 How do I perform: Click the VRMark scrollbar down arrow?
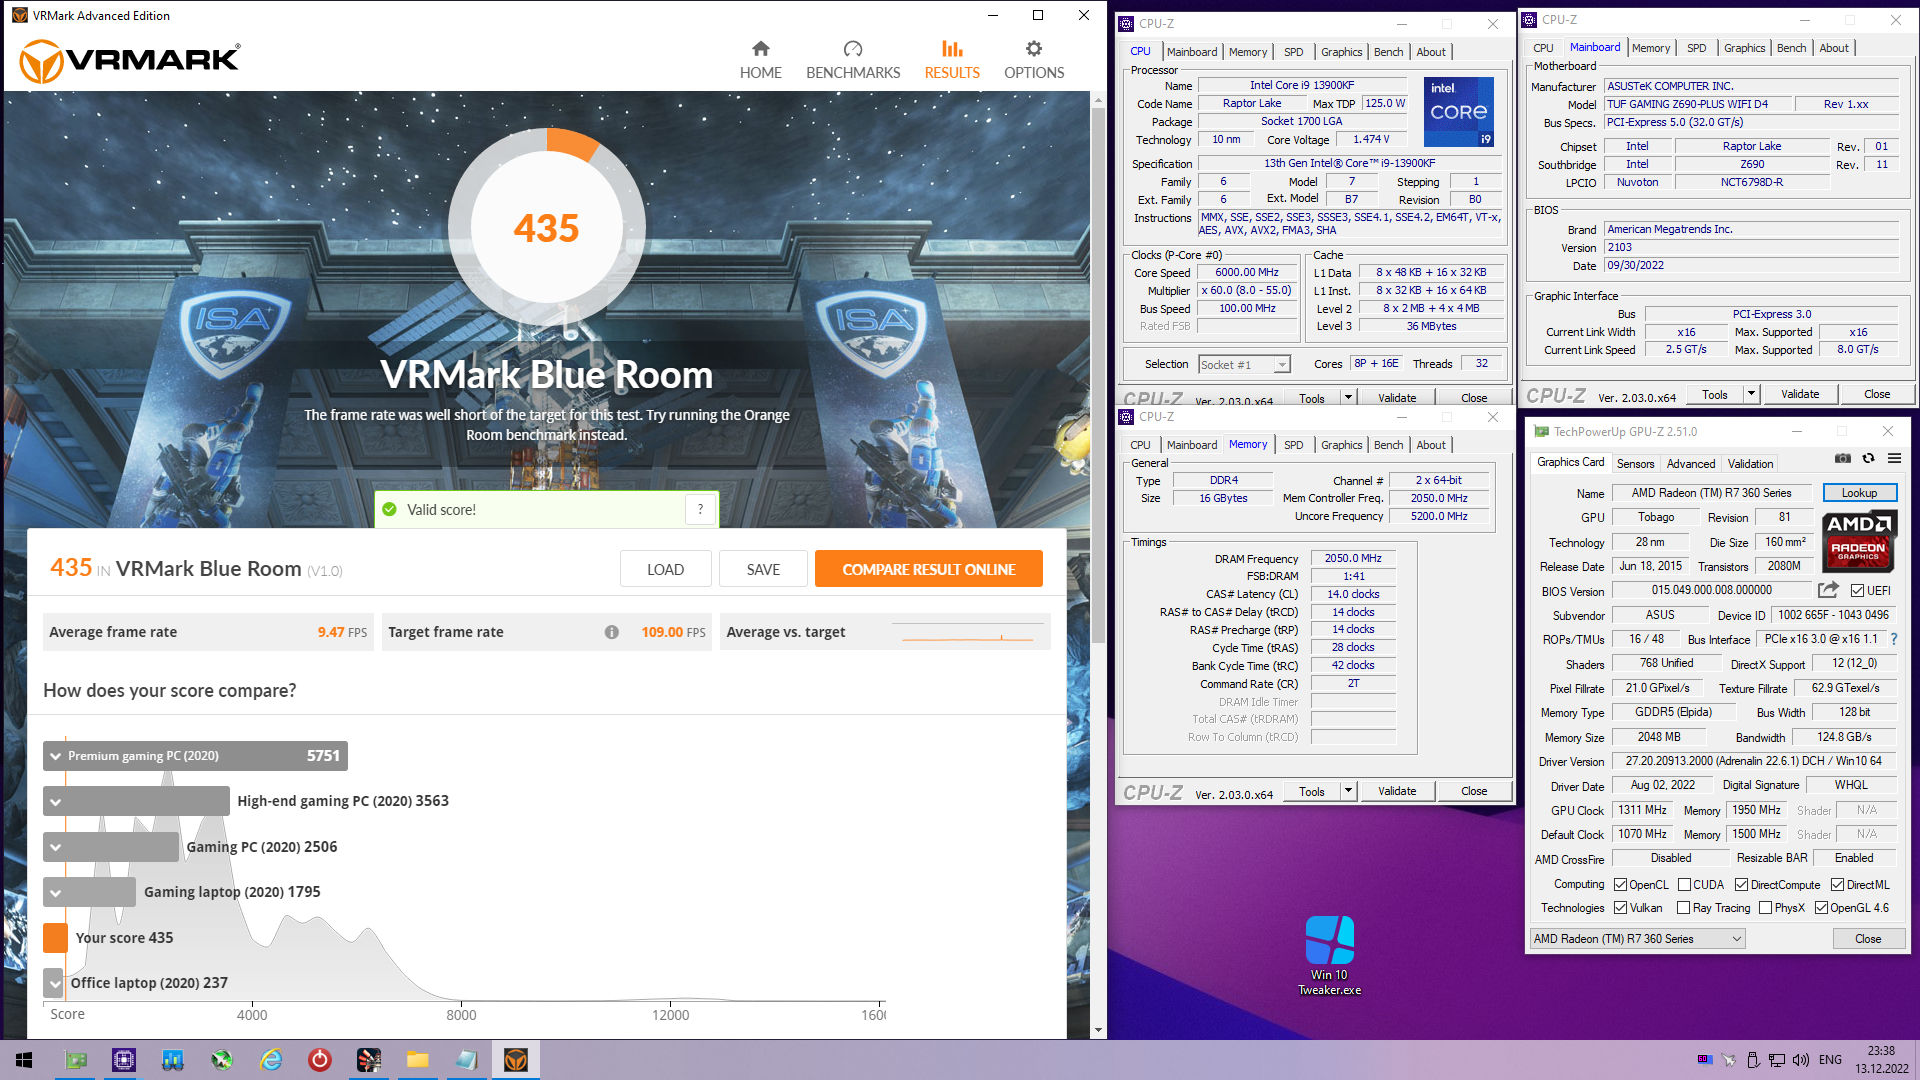1098,1030
